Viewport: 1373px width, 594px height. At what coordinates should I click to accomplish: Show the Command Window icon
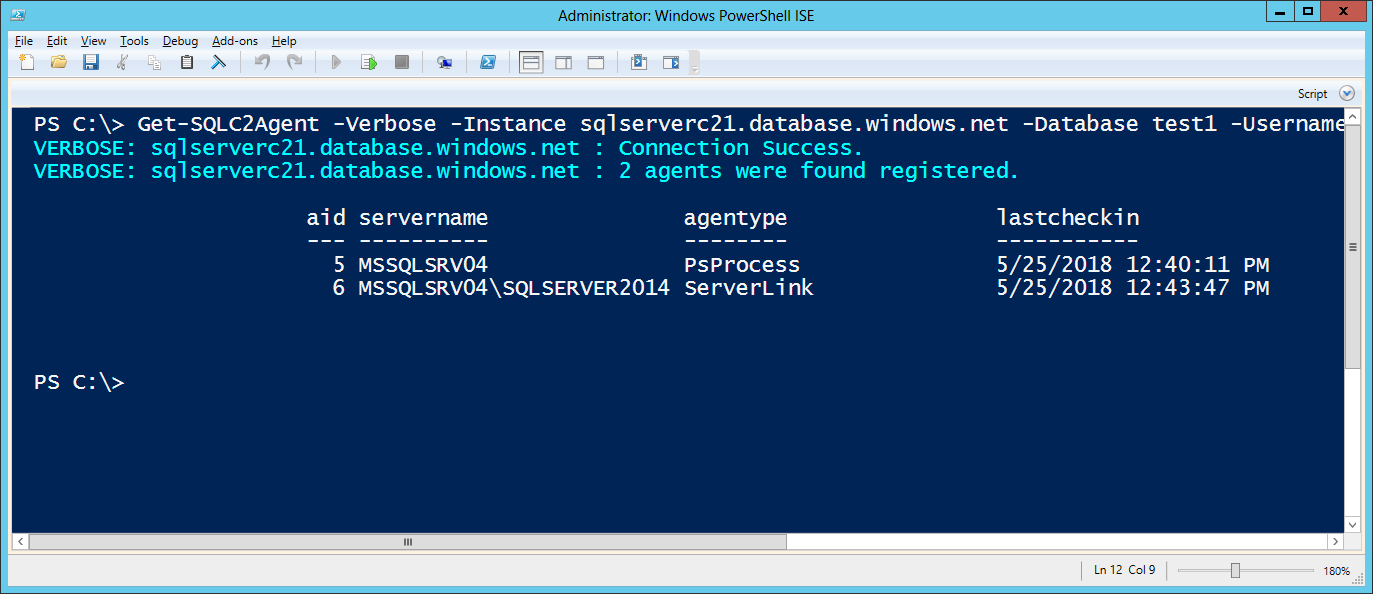639,62
